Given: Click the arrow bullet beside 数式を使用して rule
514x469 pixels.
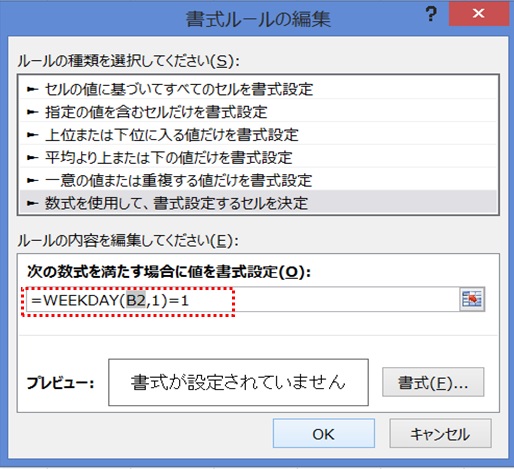Looking at the screenshot, I should coord(32,203).
